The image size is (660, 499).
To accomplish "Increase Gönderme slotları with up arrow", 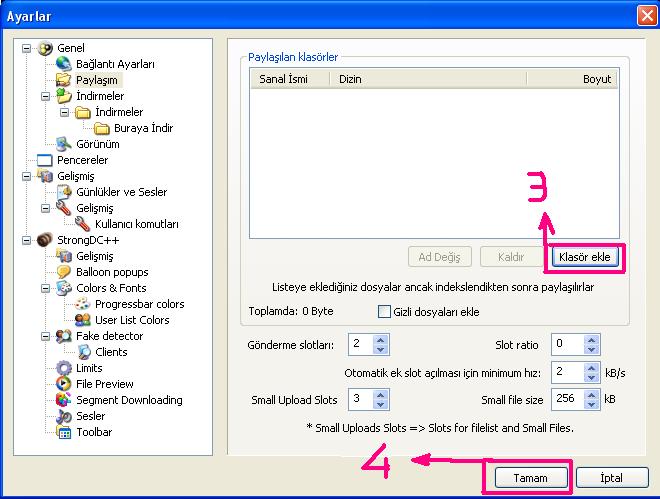I will point(379,339).
